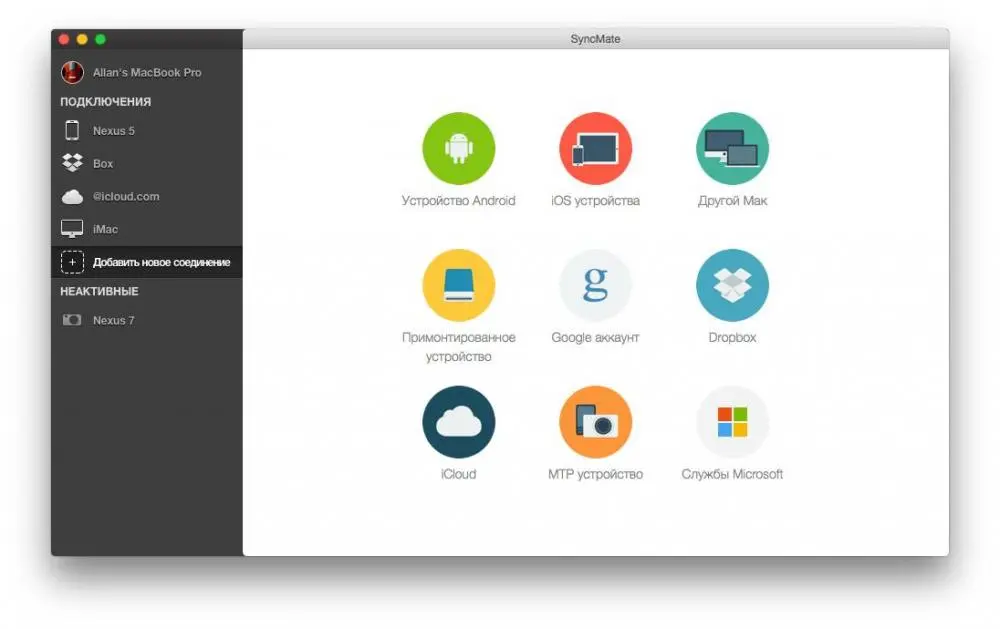Click the Устройство Android label
Viewport: 1000px width, 629px height.
459,201
